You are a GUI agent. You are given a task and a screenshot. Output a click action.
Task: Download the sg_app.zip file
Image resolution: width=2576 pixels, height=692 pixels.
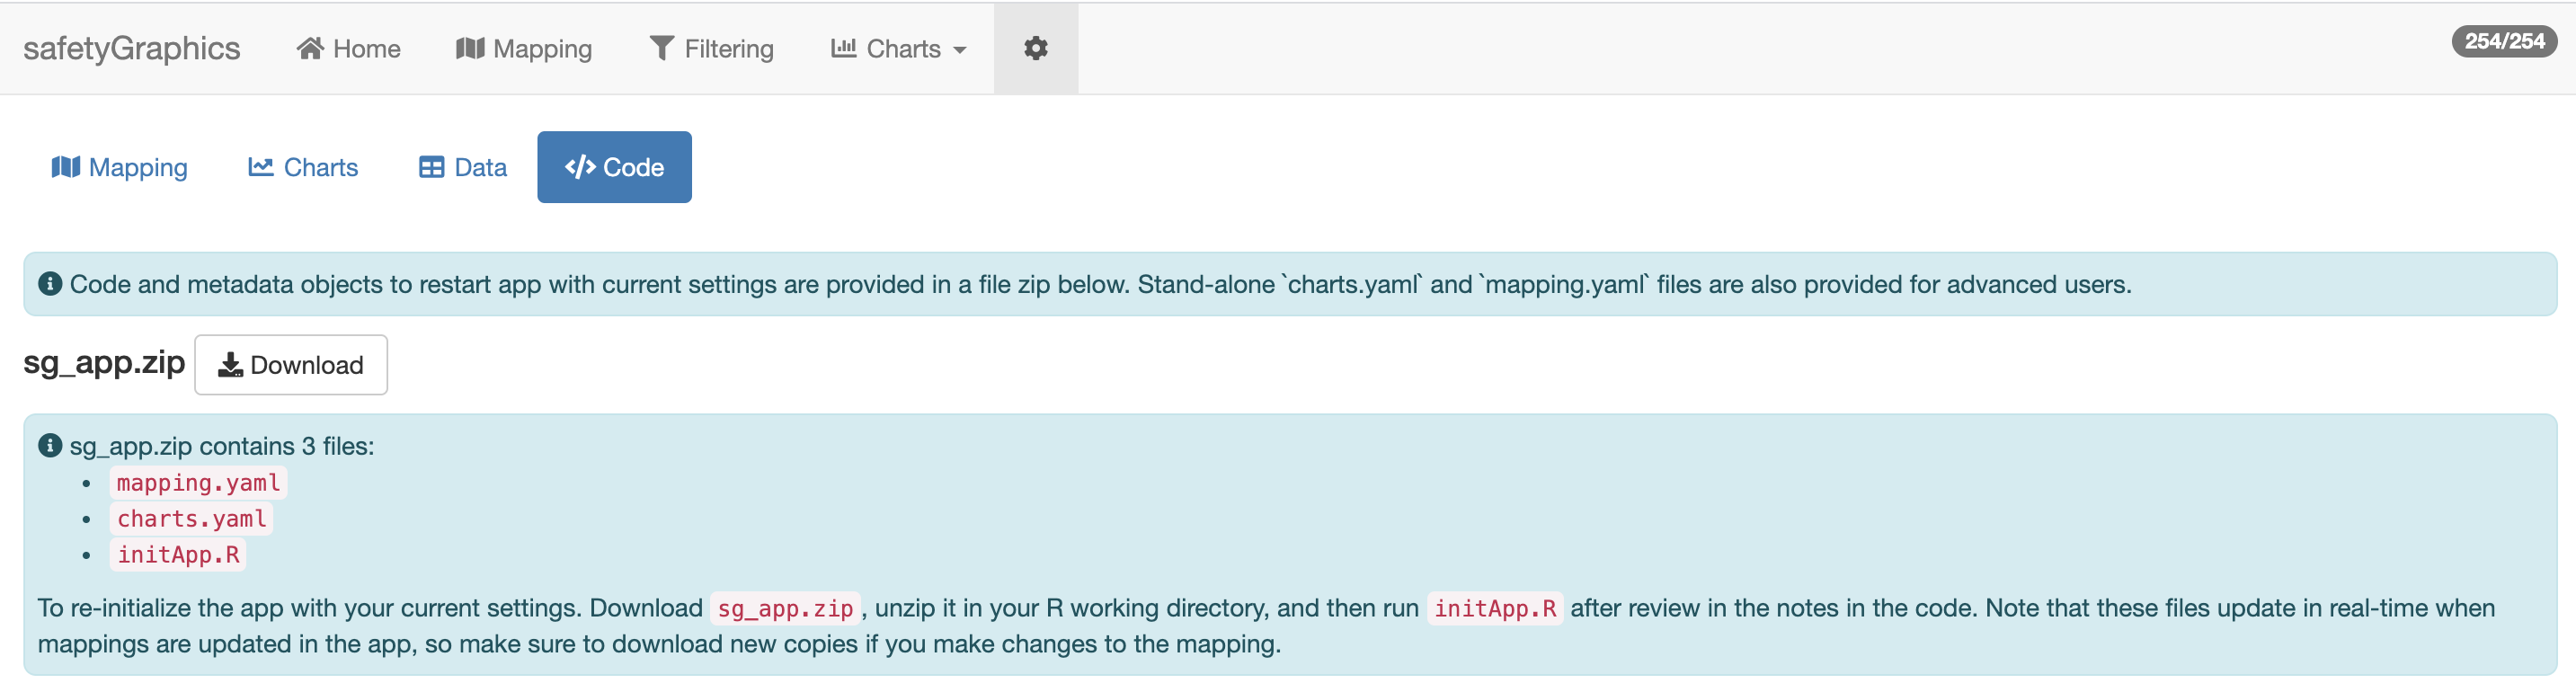291,365
